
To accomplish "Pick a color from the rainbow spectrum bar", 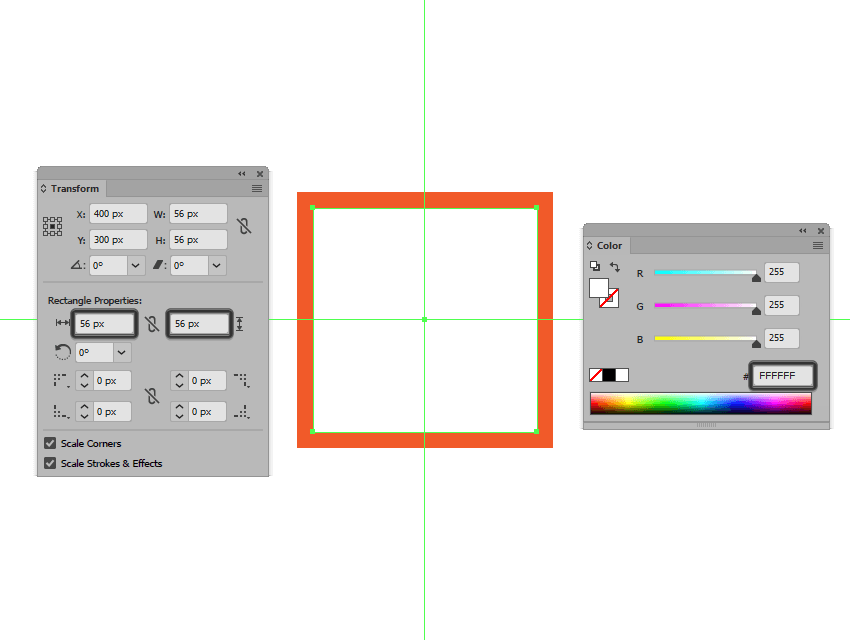I will click(700, 402).
